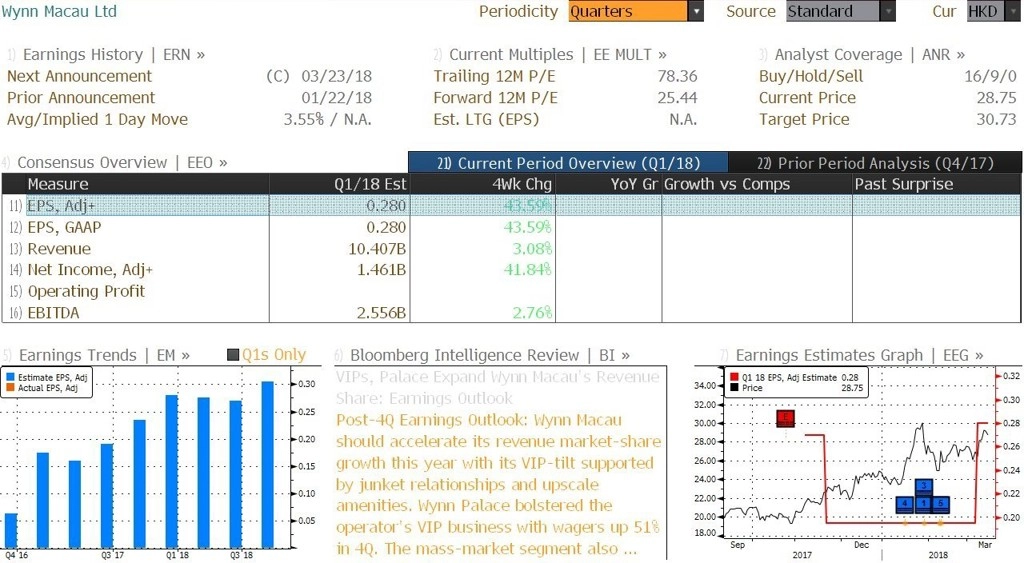Select the EPS, Adj+ row
This screenshot has width=1024, height=563.
(511, 205)
